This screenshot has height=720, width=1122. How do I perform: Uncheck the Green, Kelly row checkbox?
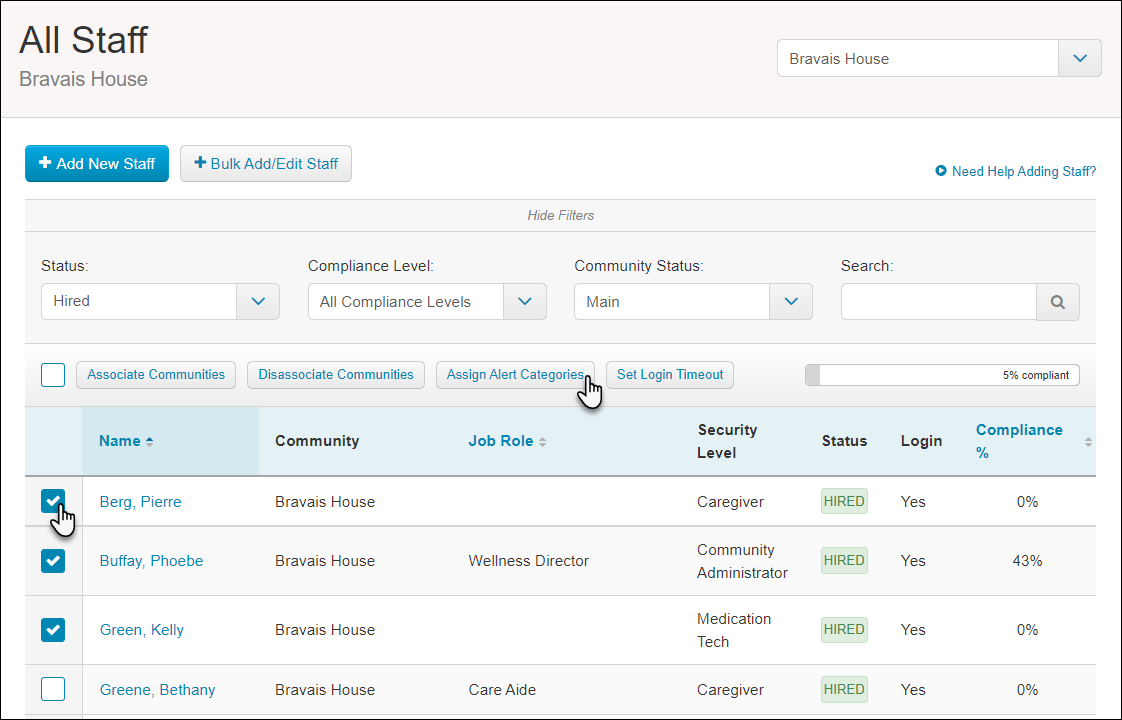point(53,630)
